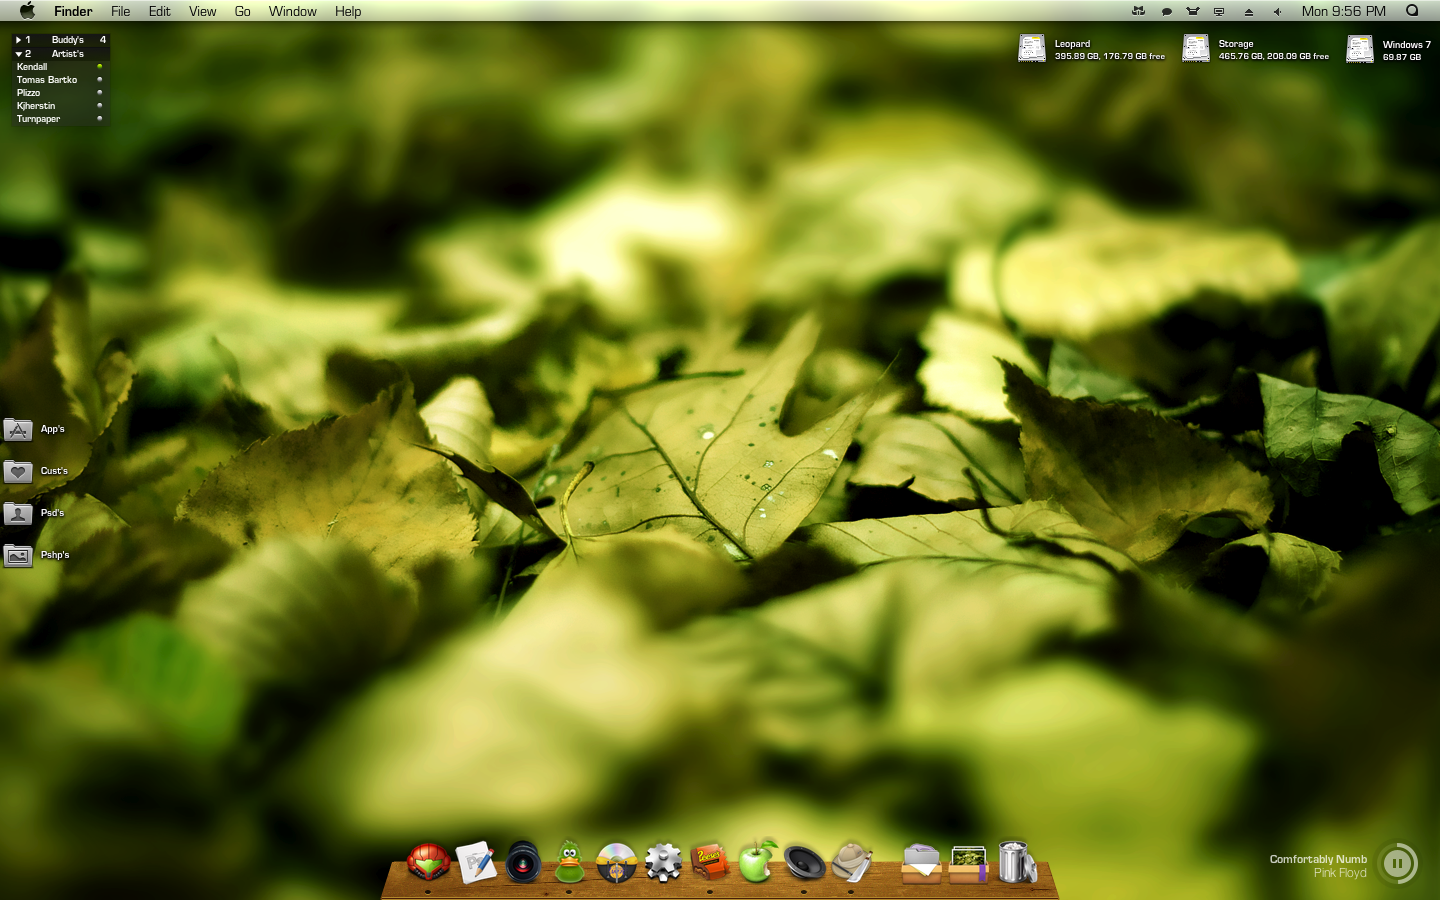1440x900 pixels.
Task: Open the Metroid helmet app in the dock
Action: 428,861
